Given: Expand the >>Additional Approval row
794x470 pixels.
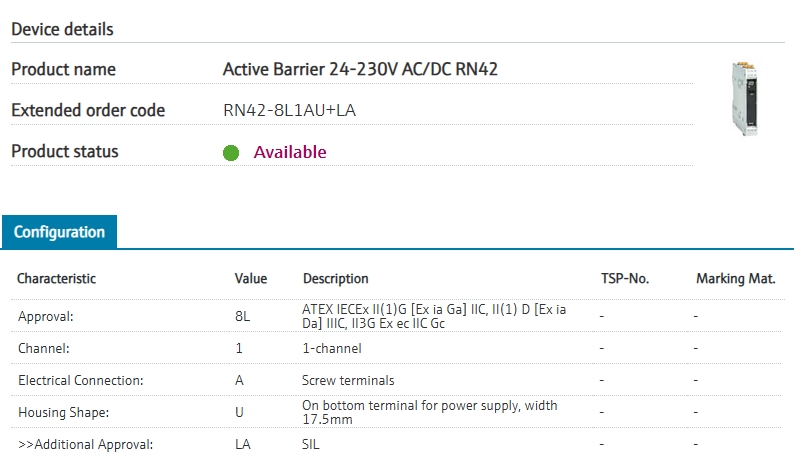Looking at the screenshot, I should click(x=85, y=444).
